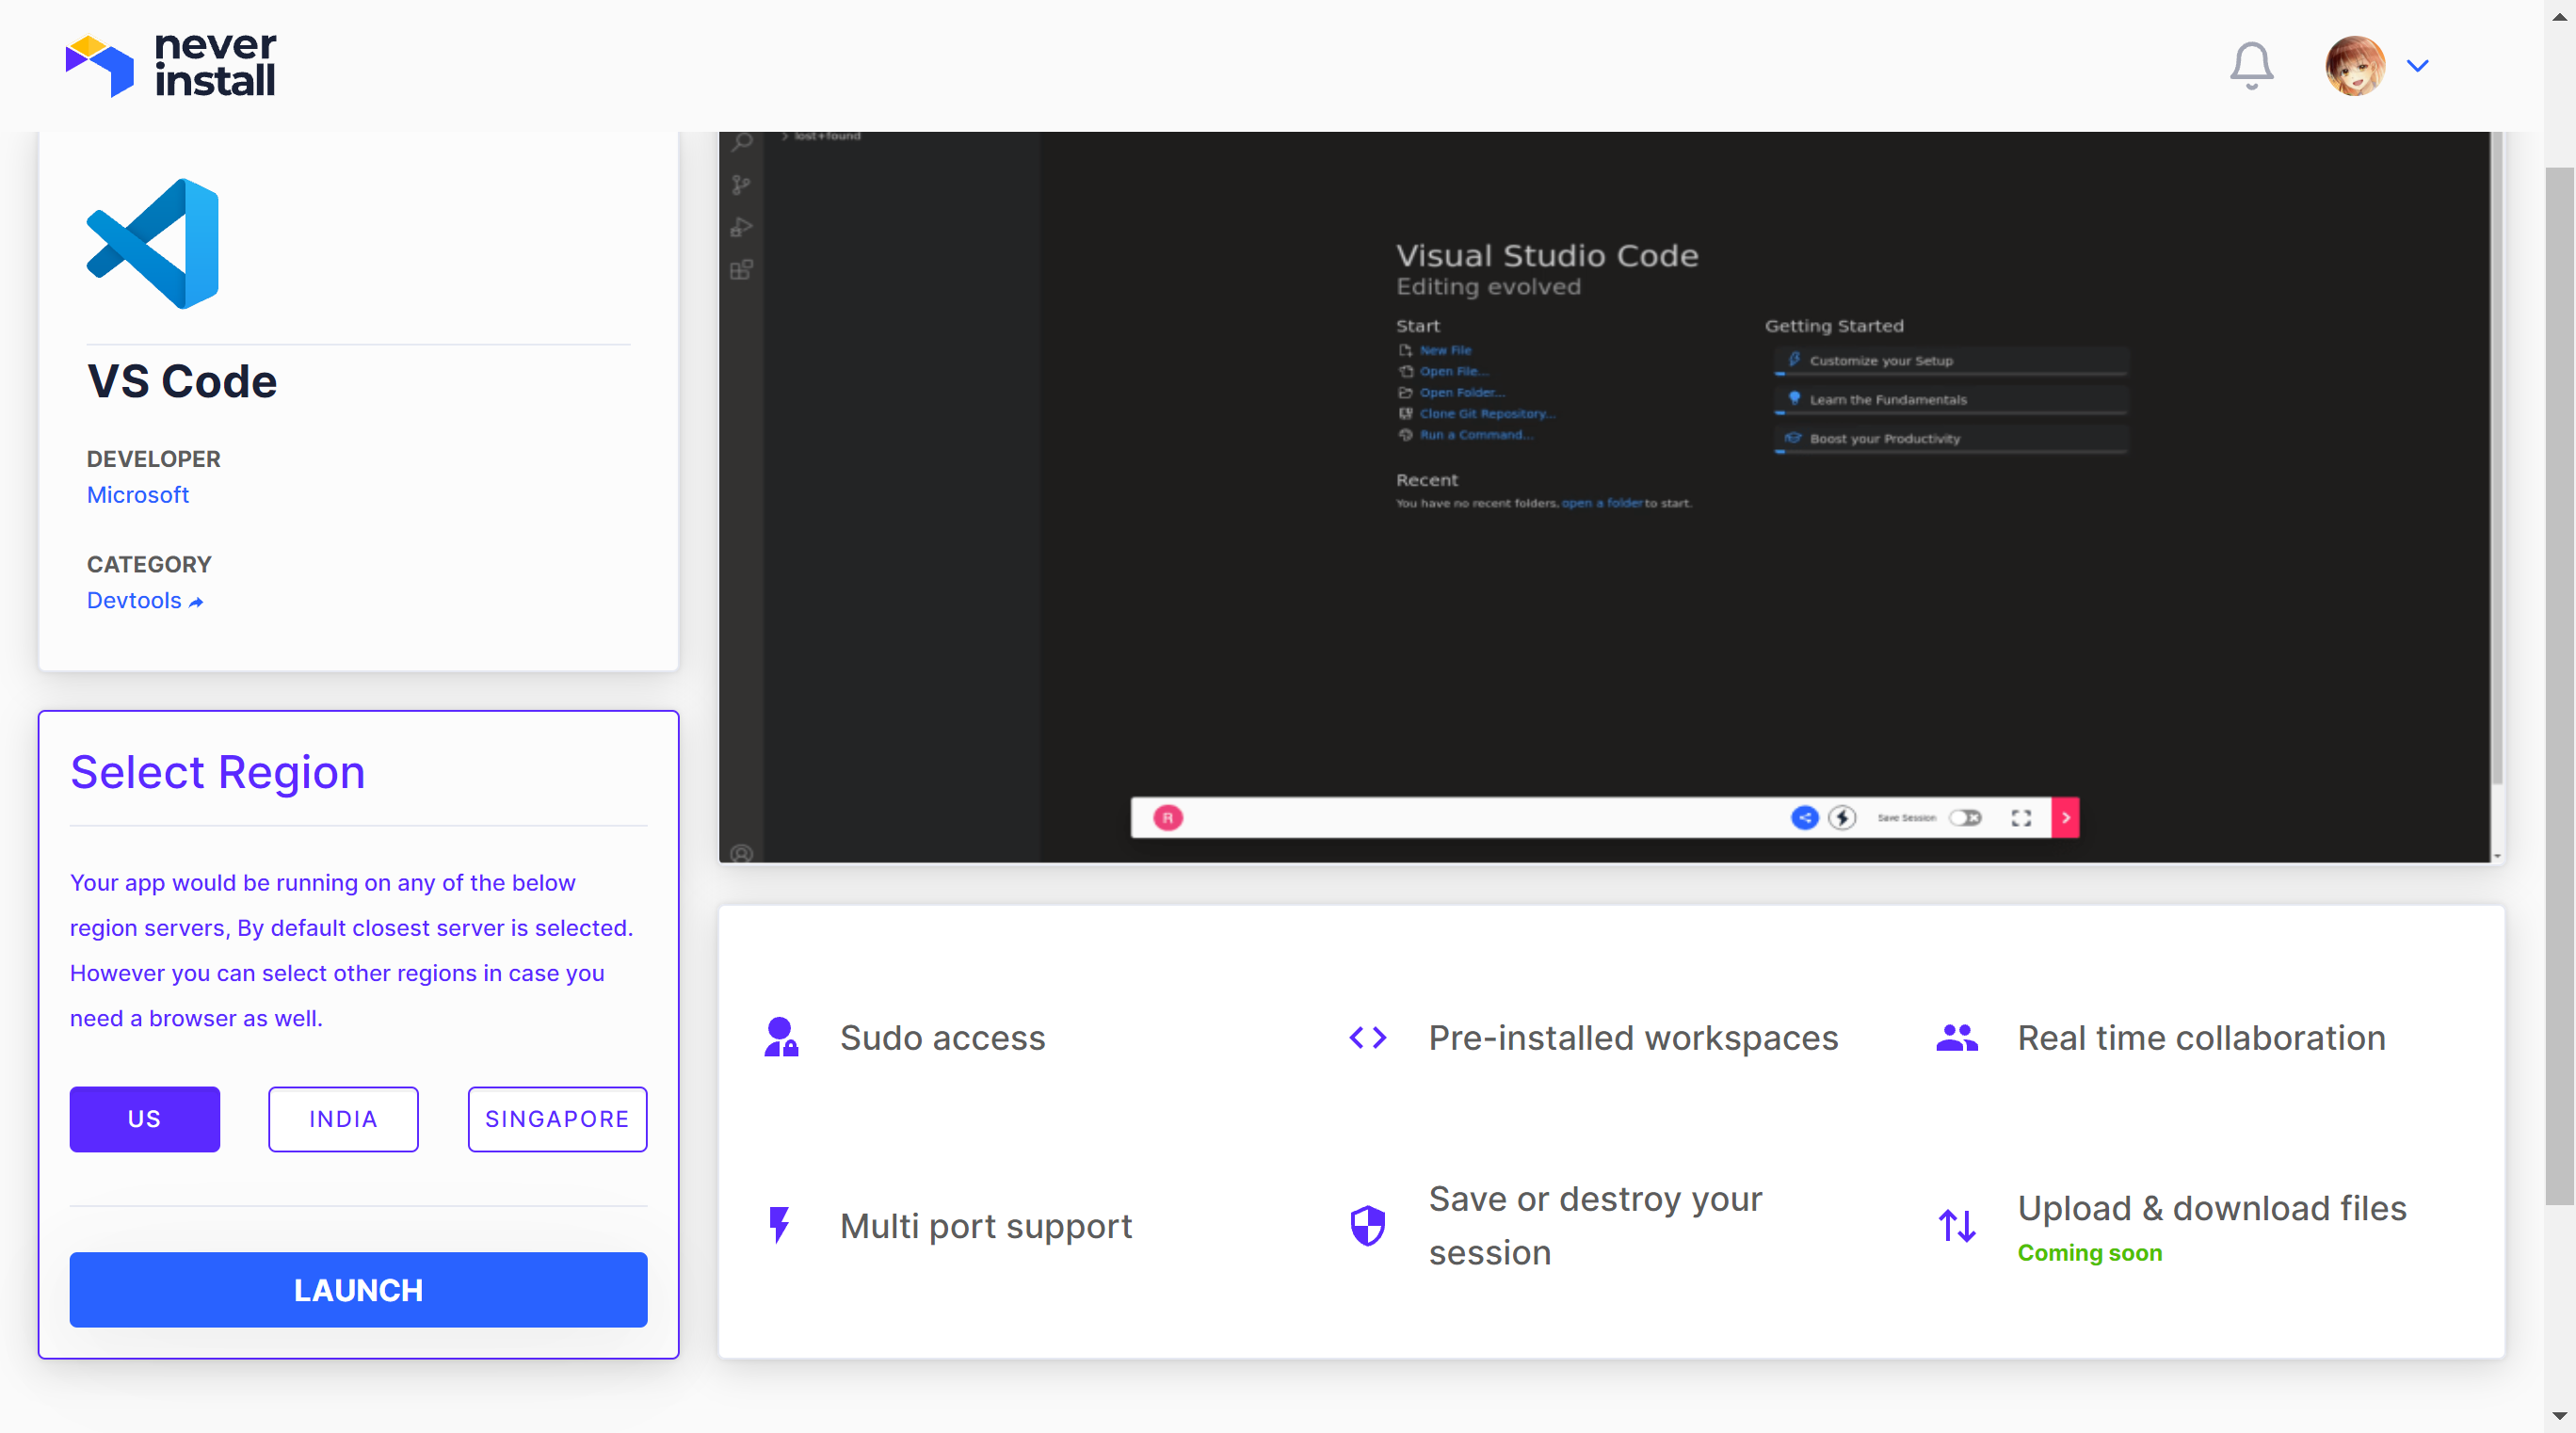Open the notifications bell

[2251, 66]
